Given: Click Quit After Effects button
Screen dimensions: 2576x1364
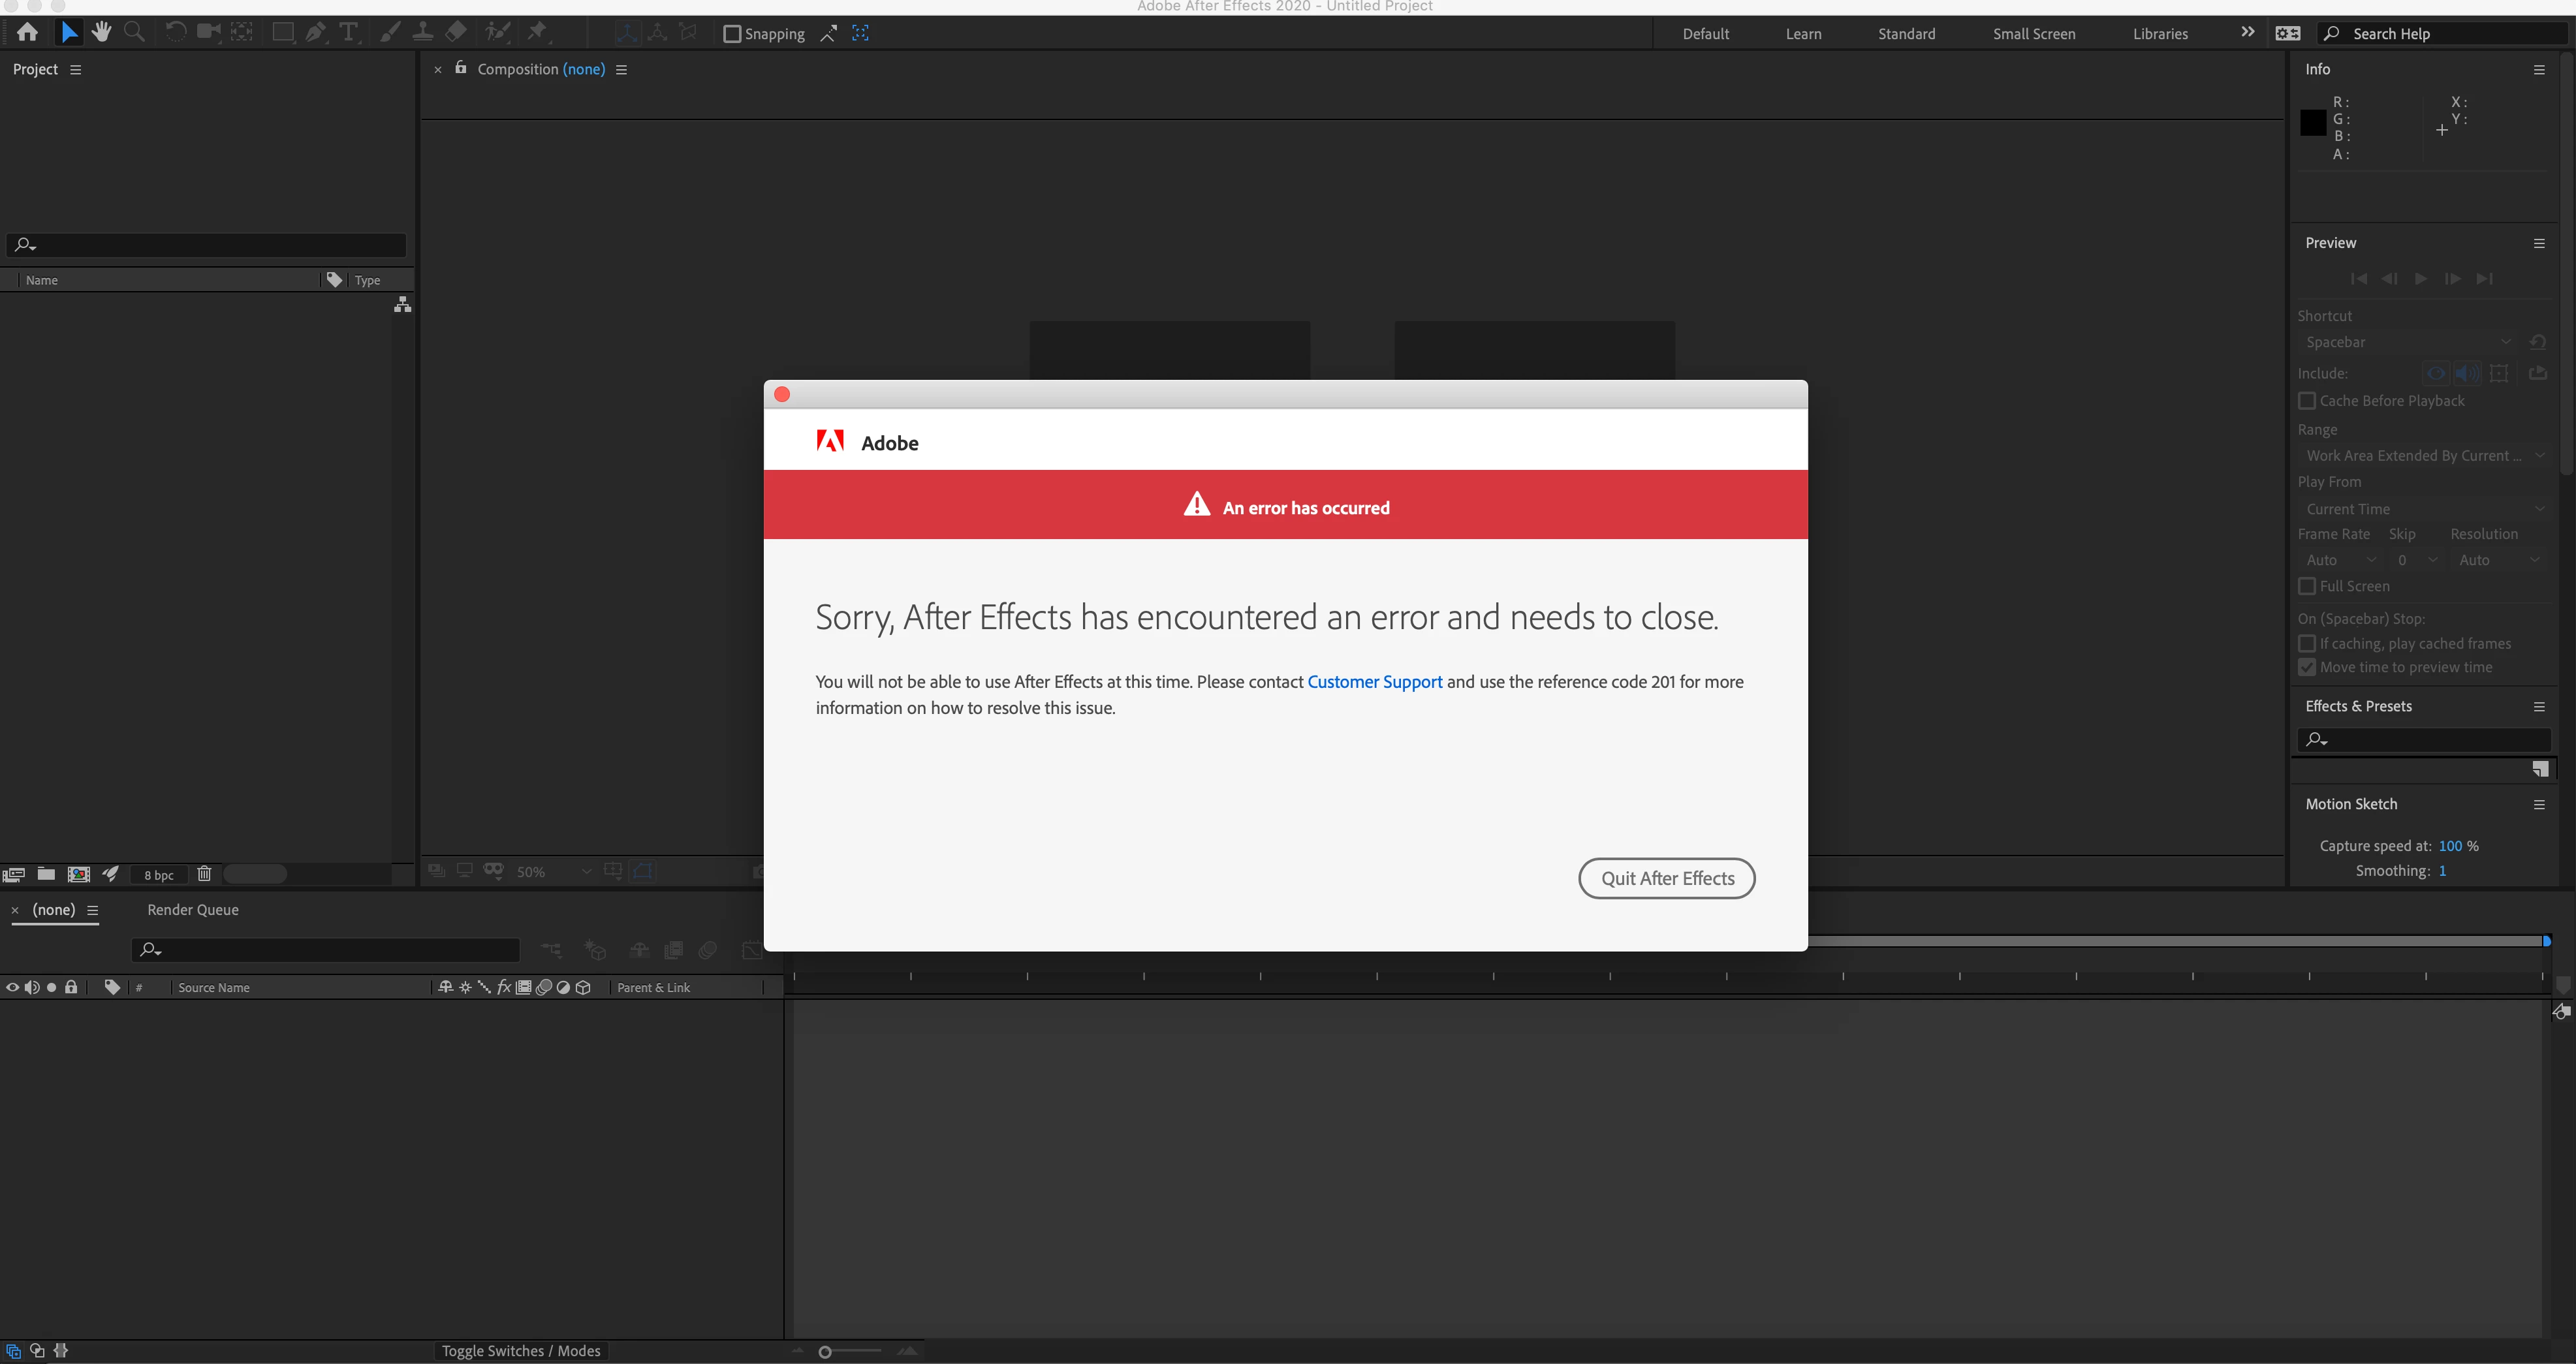Looking at the screenshot, I should (x=1666, y=878).
